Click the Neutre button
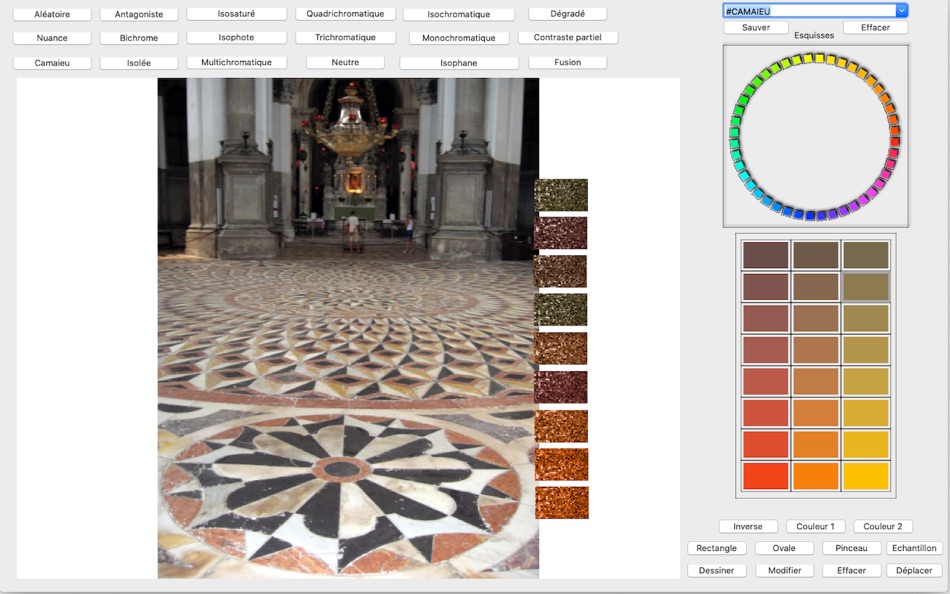 [345, 62]
